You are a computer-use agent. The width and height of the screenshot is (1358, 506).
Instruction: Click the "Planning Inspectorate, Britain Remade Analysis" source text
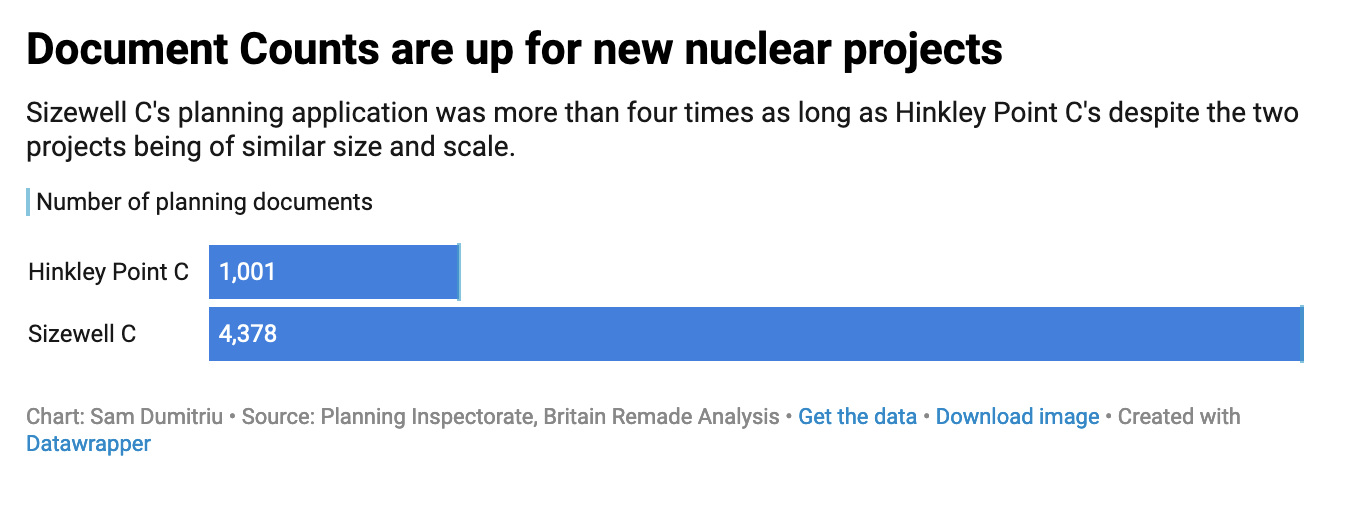tap(548, 417)
